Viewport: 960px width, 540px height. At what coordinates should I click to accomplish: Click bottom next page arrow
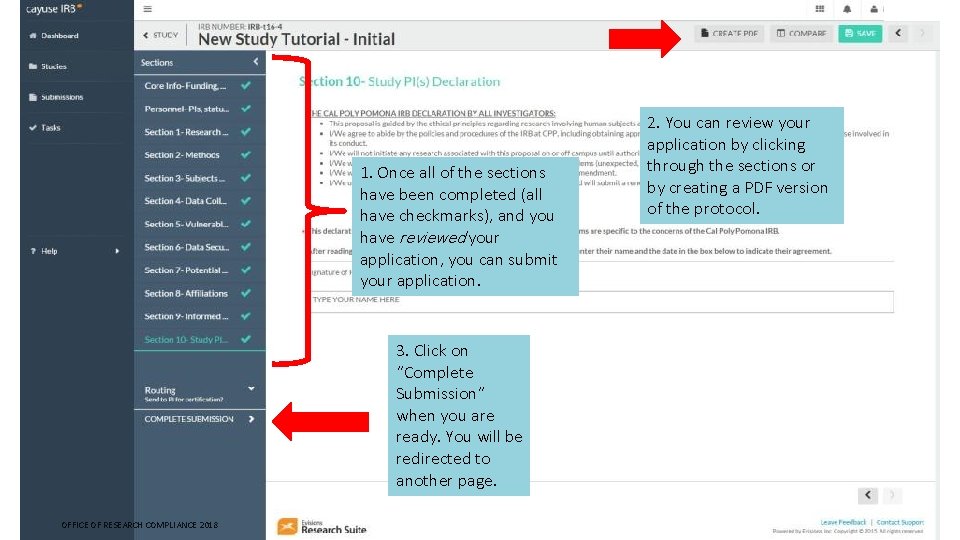click(x=892, y=495)
